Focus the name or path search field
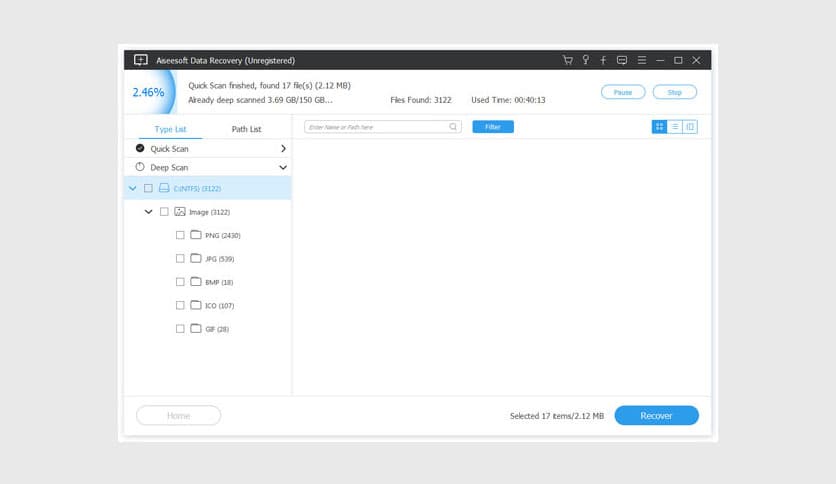Viewport: 836px width, 484px height. point(383,127)
